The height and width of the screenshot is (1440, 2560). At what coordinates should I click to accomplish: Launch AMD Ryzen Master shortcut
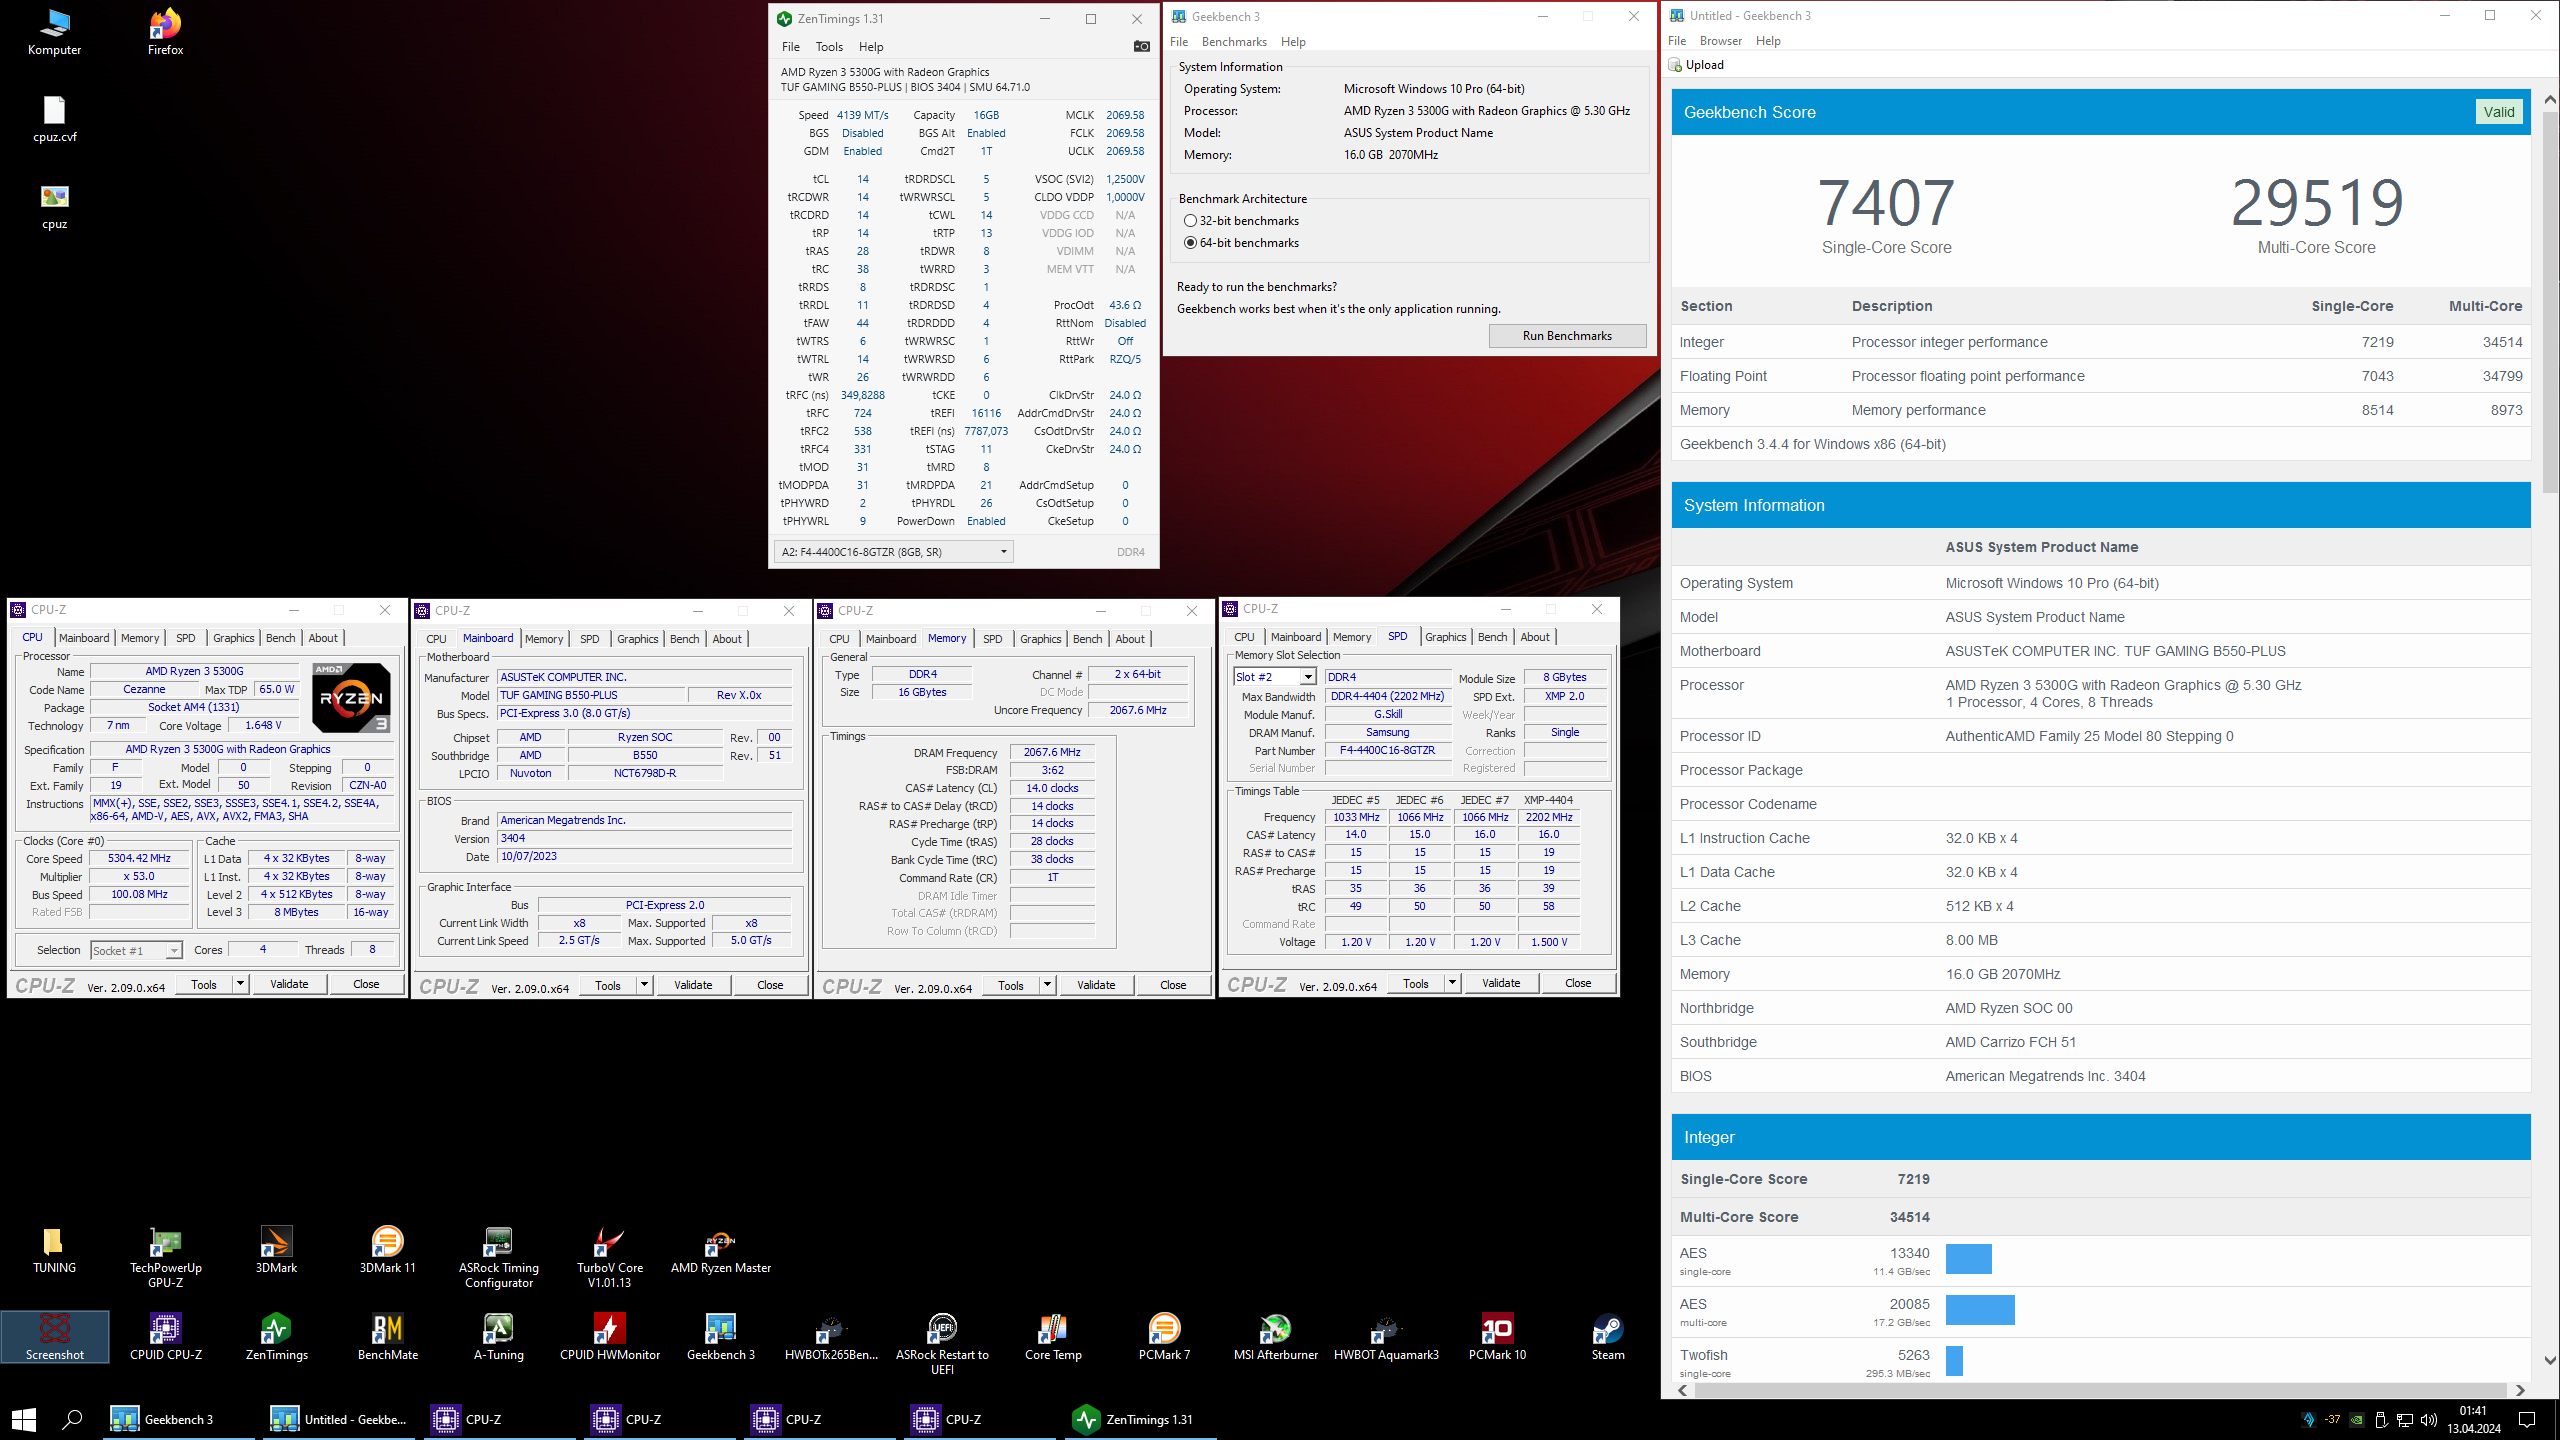point(720,1250)
